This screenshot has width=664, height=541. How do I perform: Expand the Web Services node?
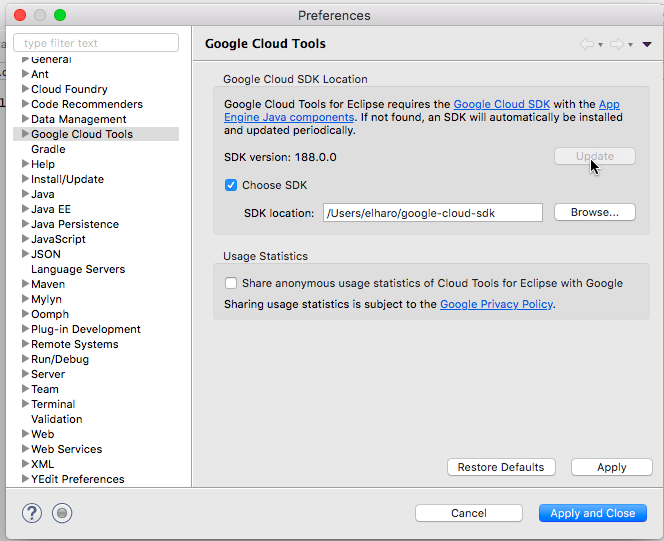(x=25, y=449)
